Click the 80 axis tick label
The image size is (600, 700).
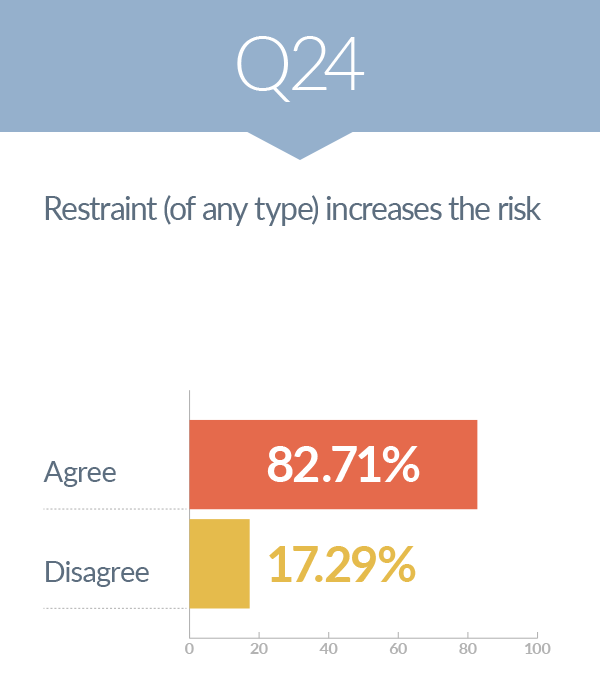tap(467, 648)
